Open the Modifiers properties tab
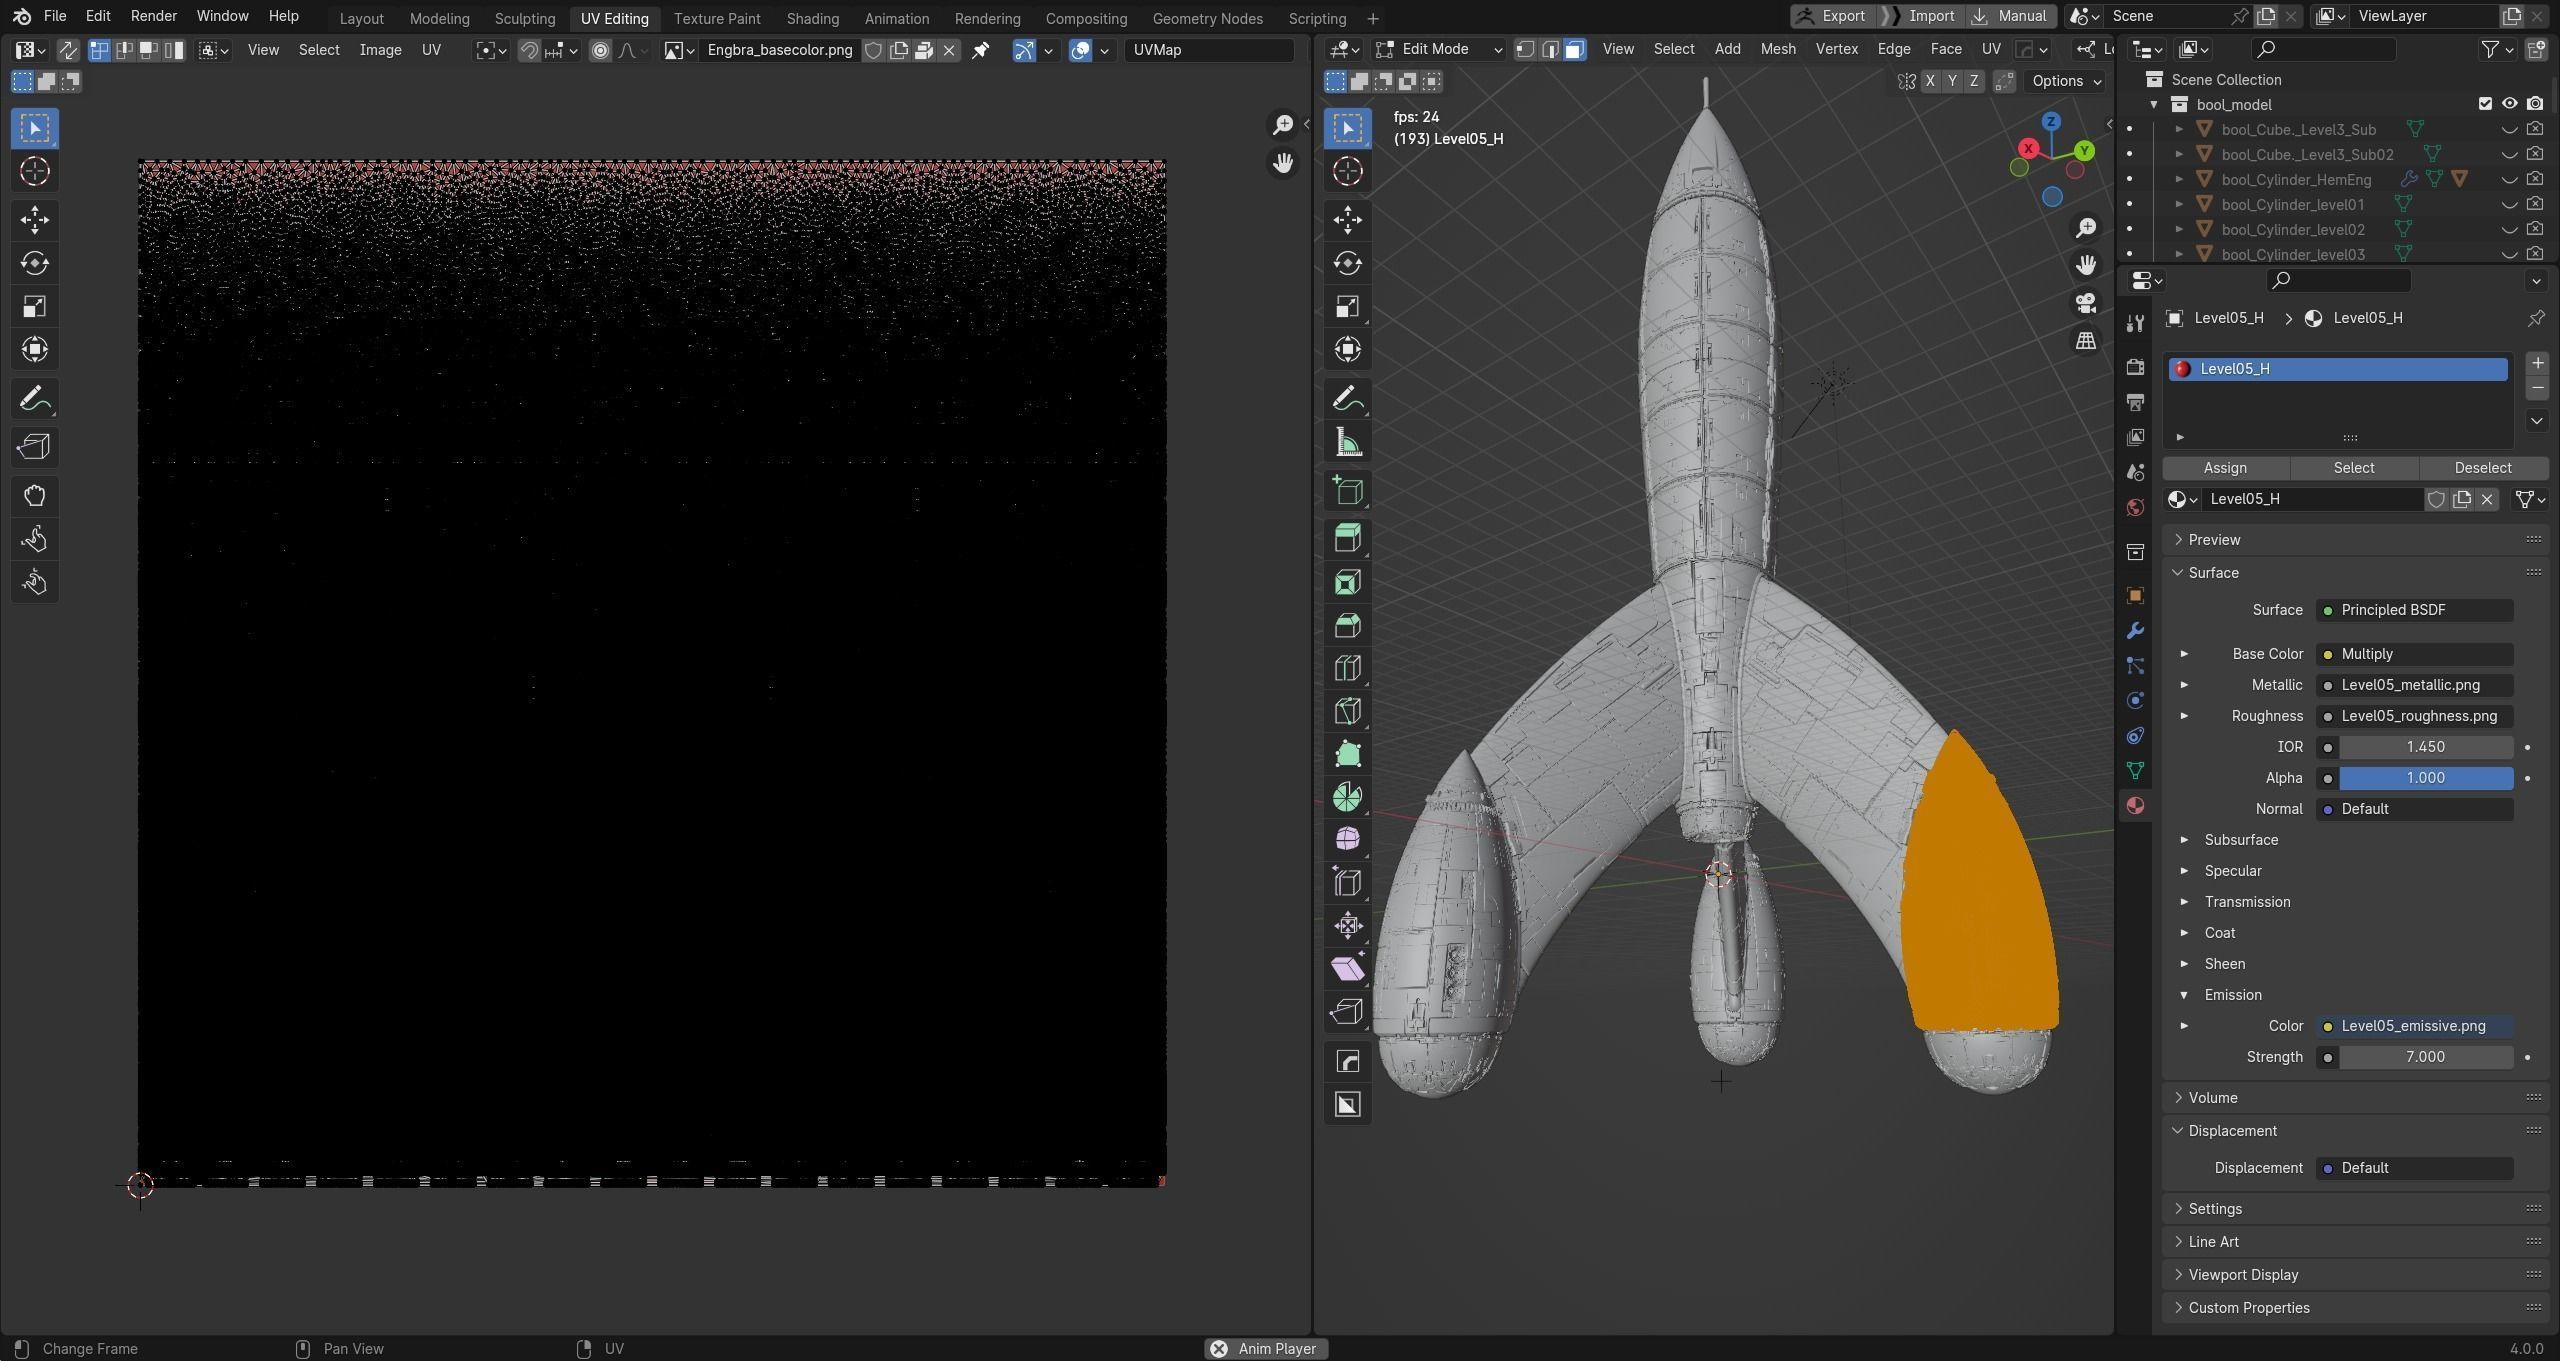 click(x=2135, y=631)
